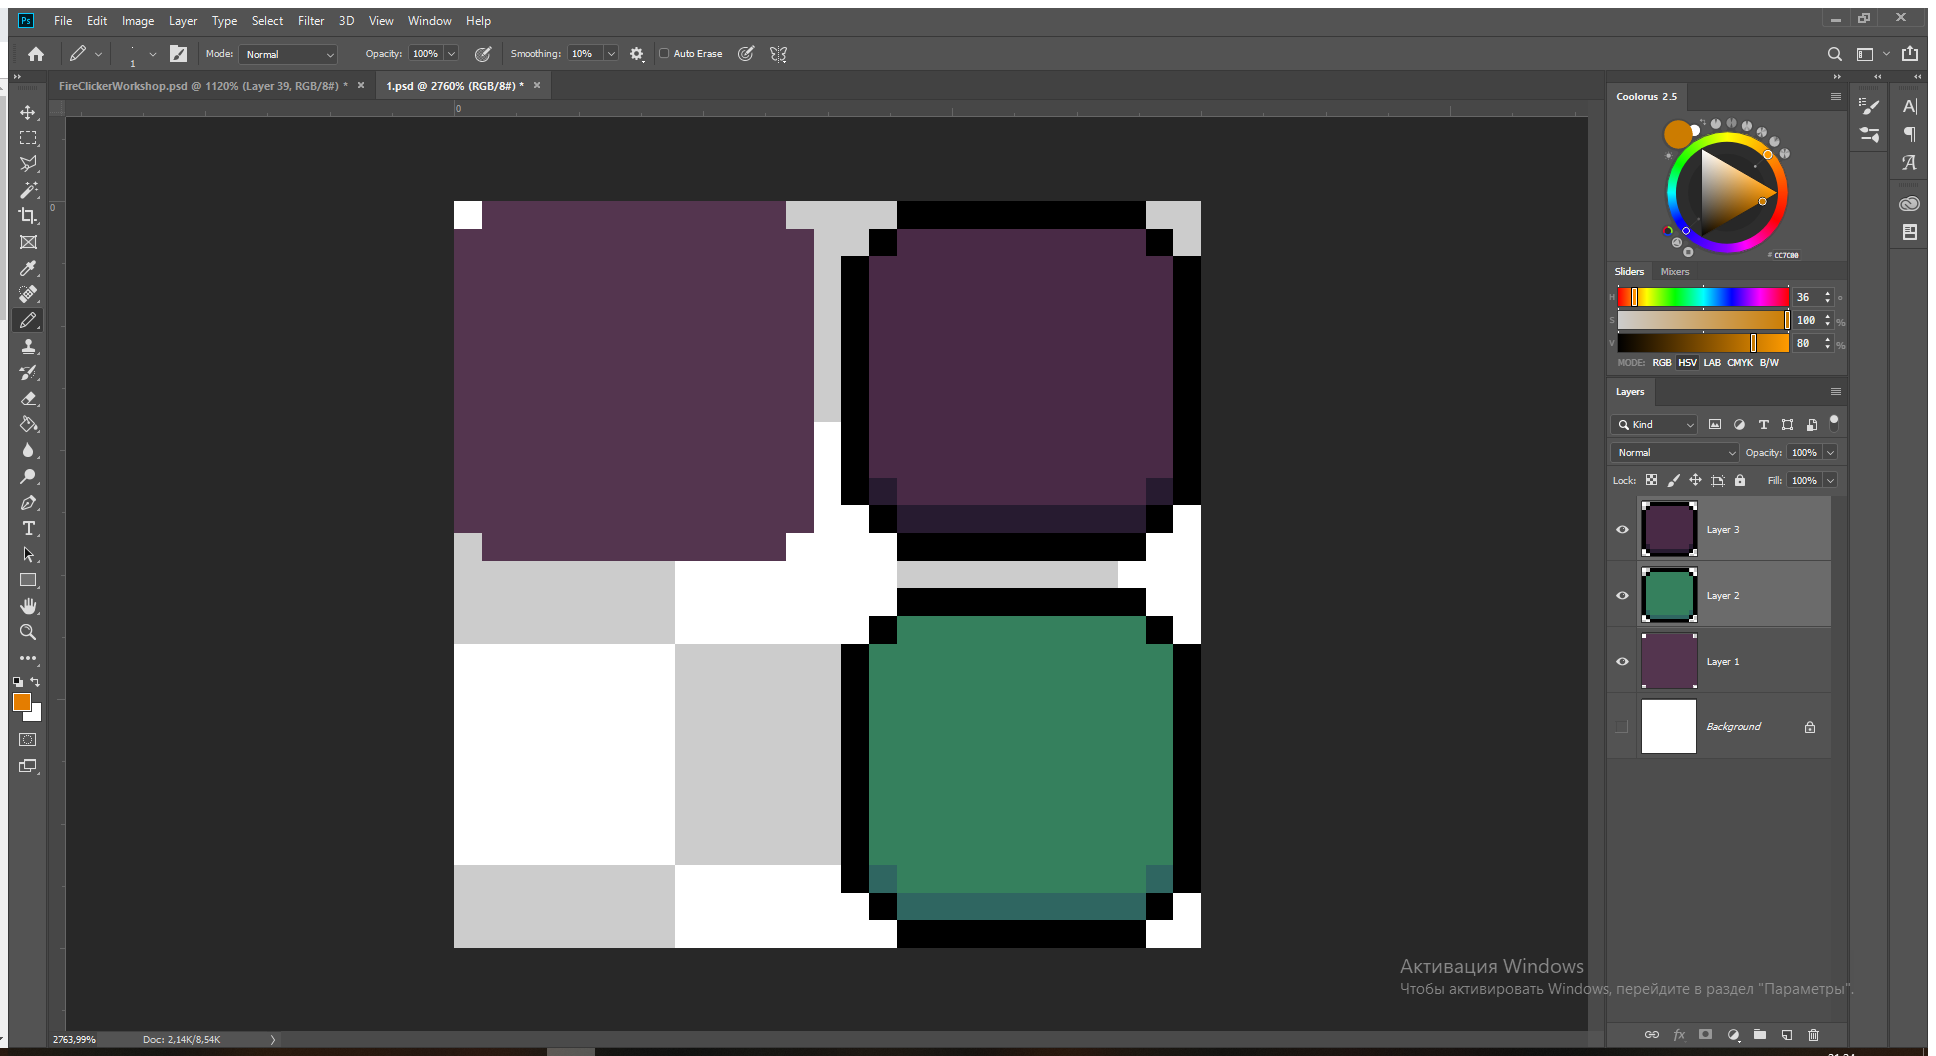Select the Rectangle shape tool
Screen dimensions: 1936x1056
28,580
